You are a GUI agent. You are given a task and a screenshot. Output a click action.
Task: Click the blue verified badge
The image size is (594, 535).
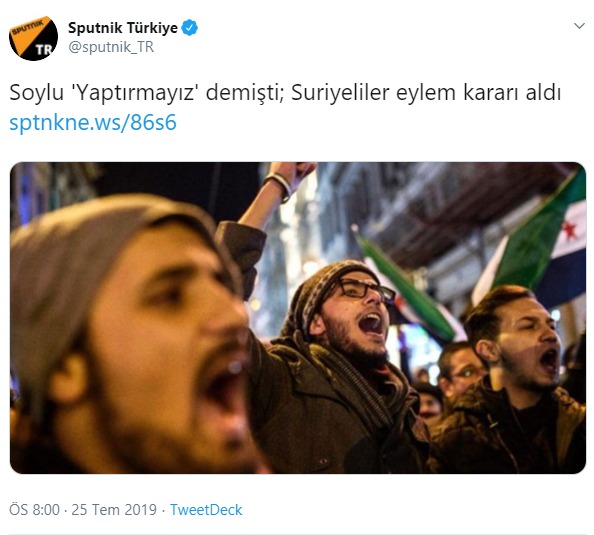click(x=189, y=28)
